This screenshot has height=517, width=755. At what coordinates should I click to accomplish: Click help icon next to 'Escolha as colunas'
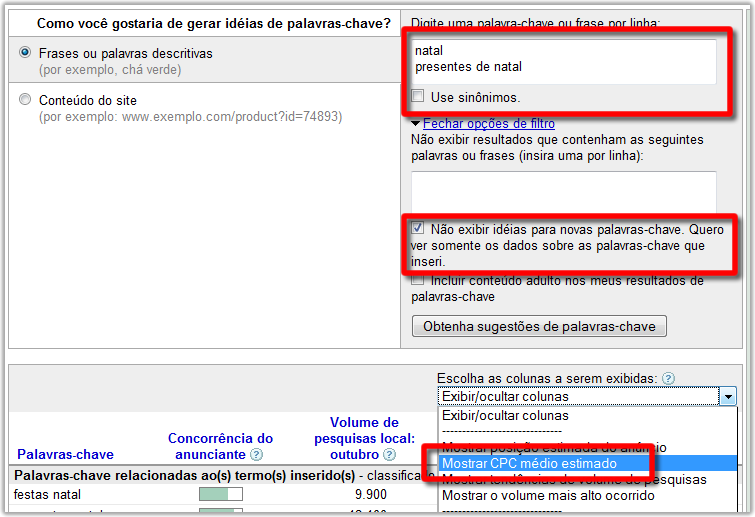[668, 379]
